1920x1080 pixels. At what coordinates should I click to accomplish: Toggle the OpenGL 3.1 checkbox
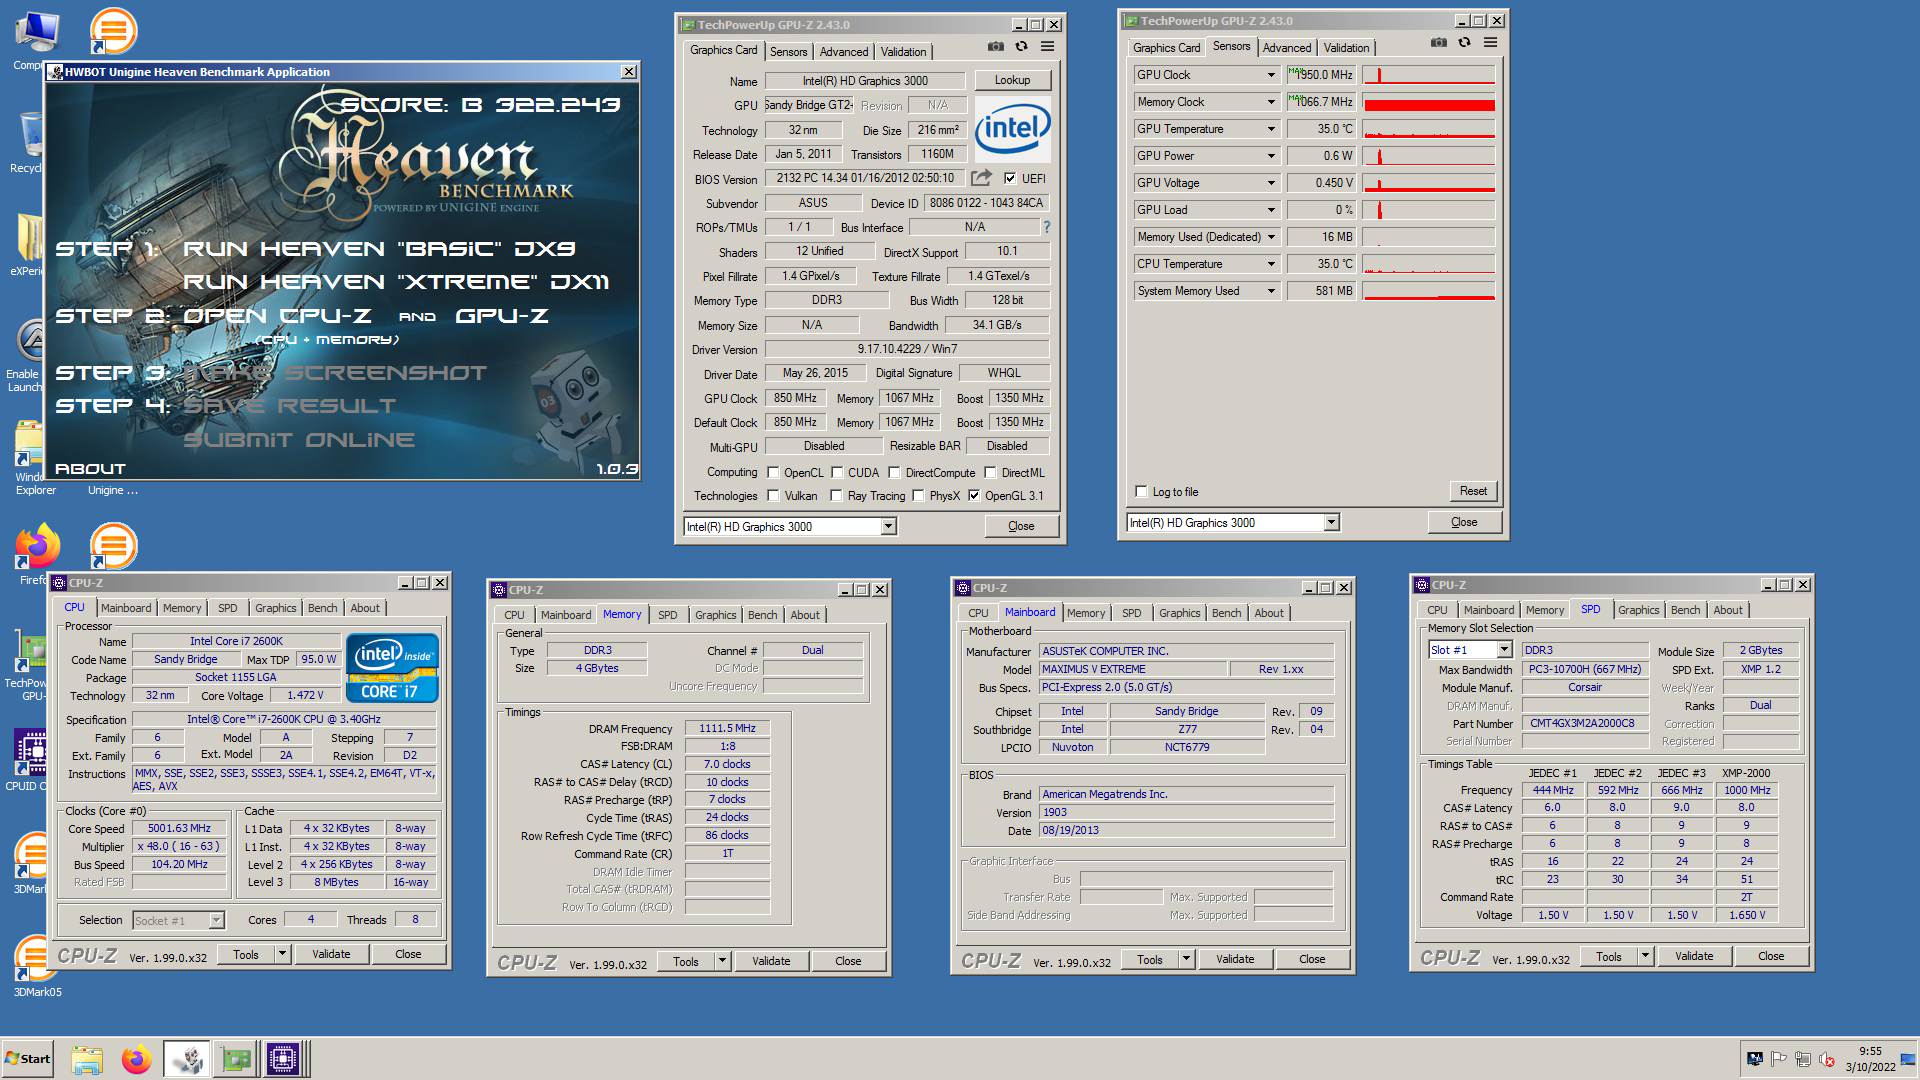pos(974,496)
